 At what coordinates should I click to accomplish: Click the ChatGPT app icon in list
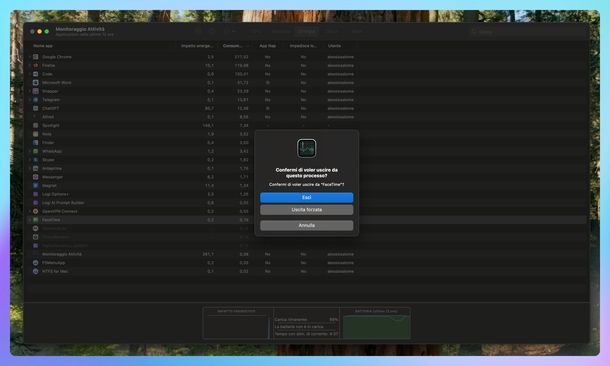click(x=35, y=108)
